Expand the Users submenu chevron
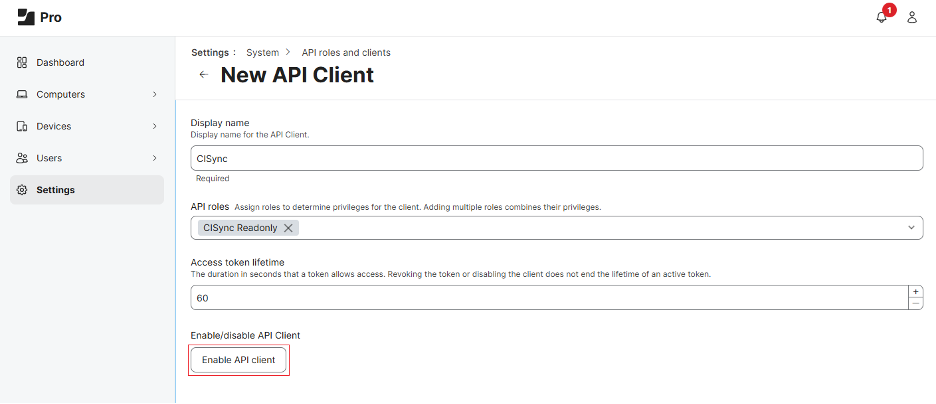936x404 pixels. click(155, 158)
